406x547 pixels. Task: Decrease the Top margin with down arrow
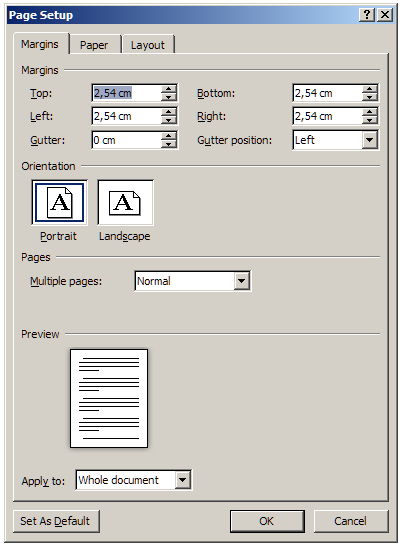[x=169, y=97]
